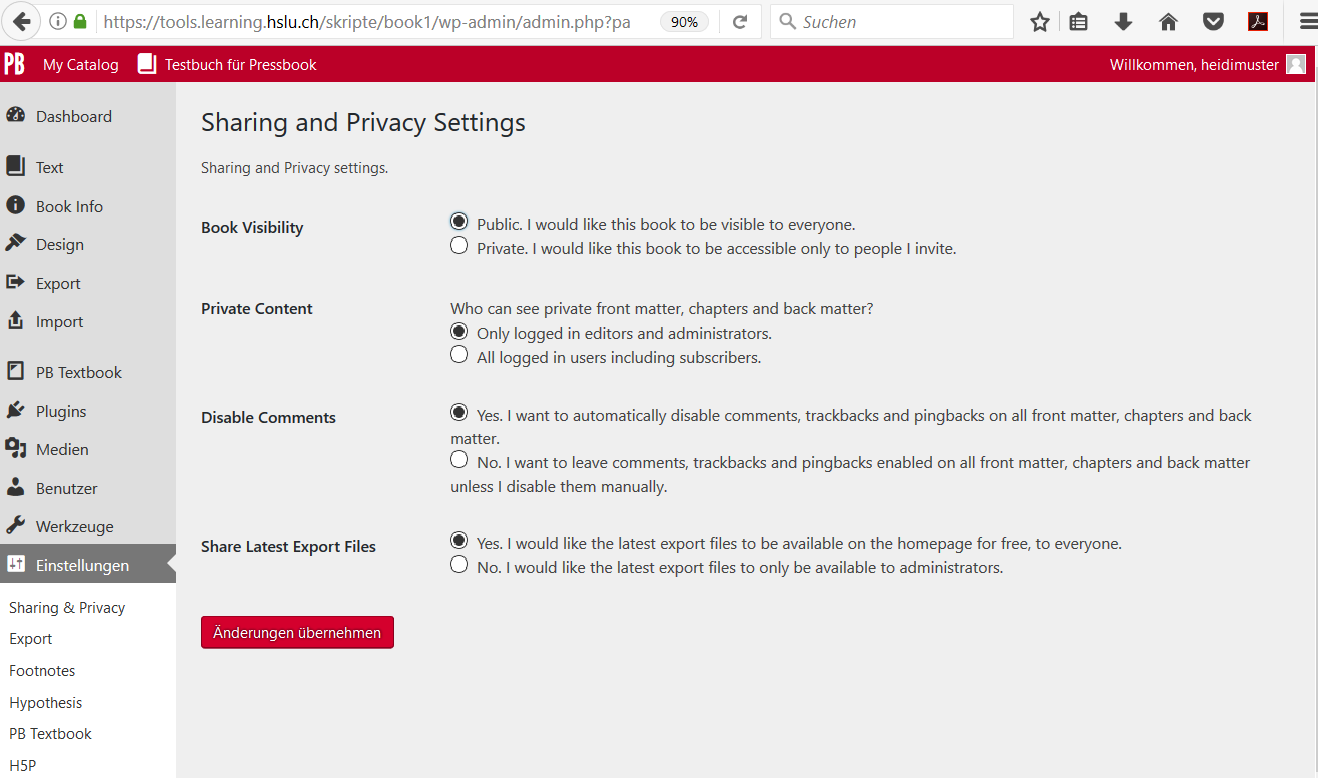1318x778 pixels.
Task: Open the Sharing & Privacy submenu link
Action: (x=67, y=607)
